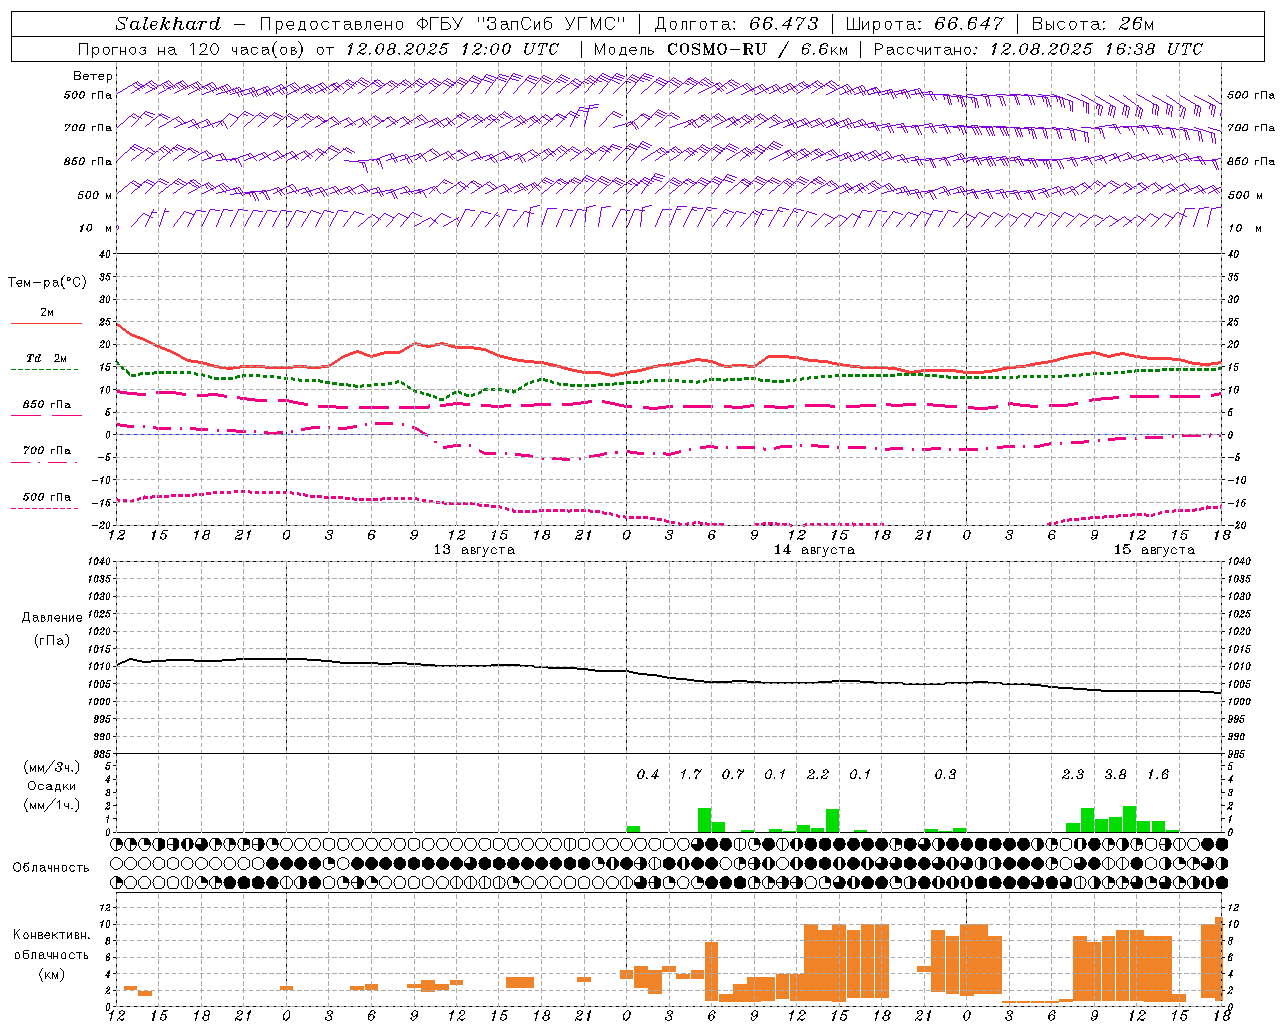Click the 2.3 precipitation amount
1280x1024 pixels.
coord(1073,774)
